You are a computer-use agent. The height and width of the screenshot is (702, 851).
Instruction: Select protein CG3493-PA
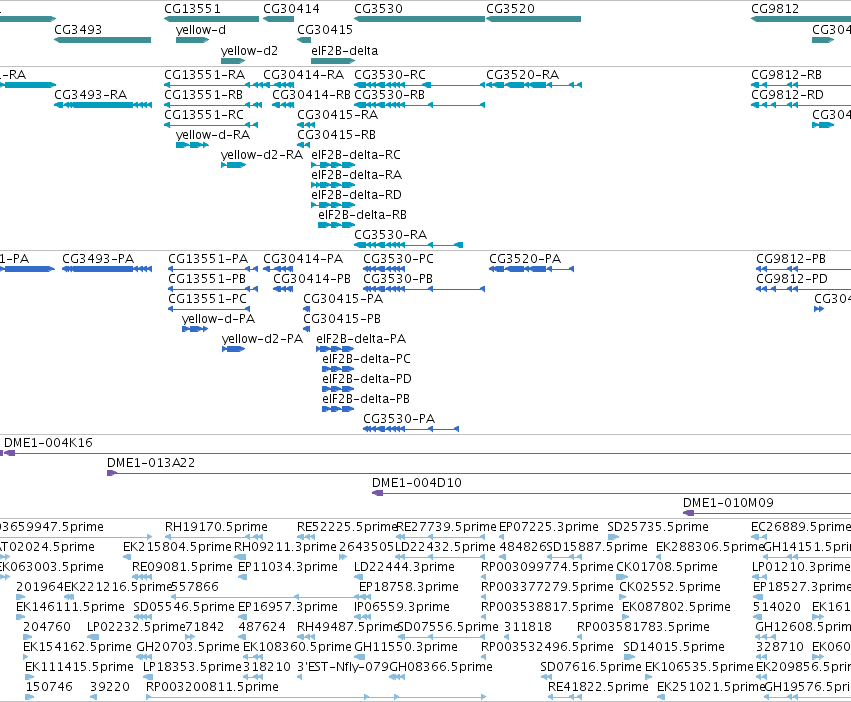coord(98,259)
